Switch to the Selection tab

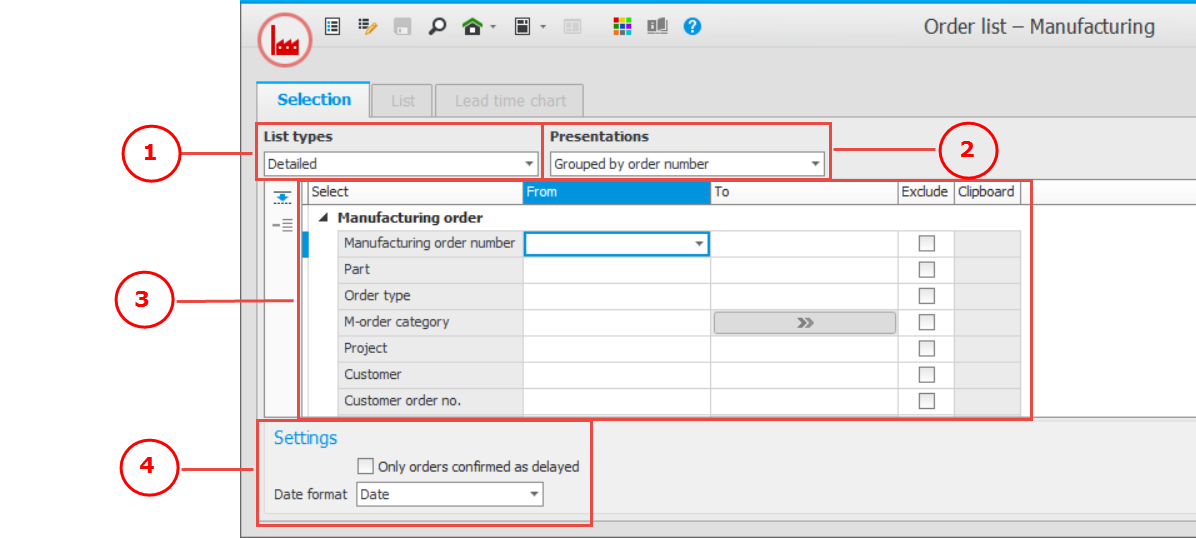pos(314,100)
